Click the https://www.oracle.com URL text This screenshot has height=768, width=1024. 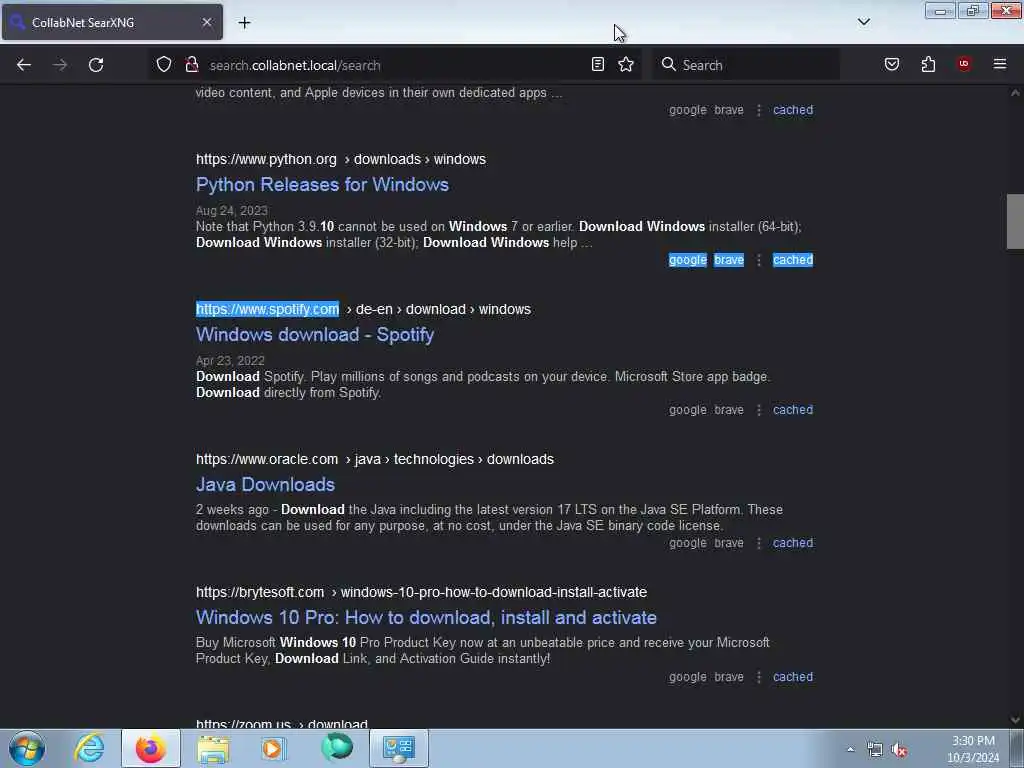point(266,459)
